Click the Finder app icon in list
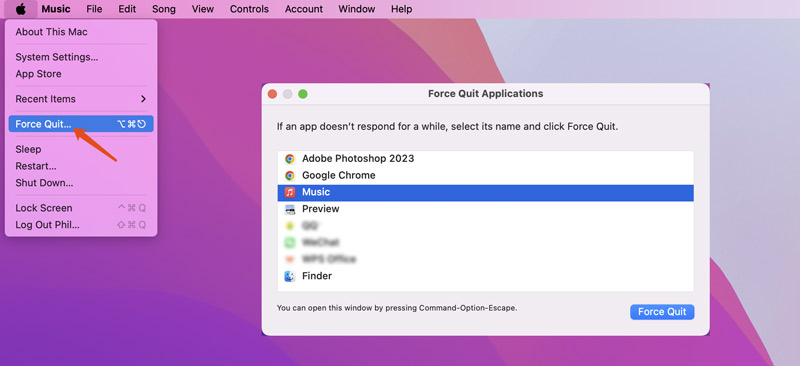 pos(290,276)
